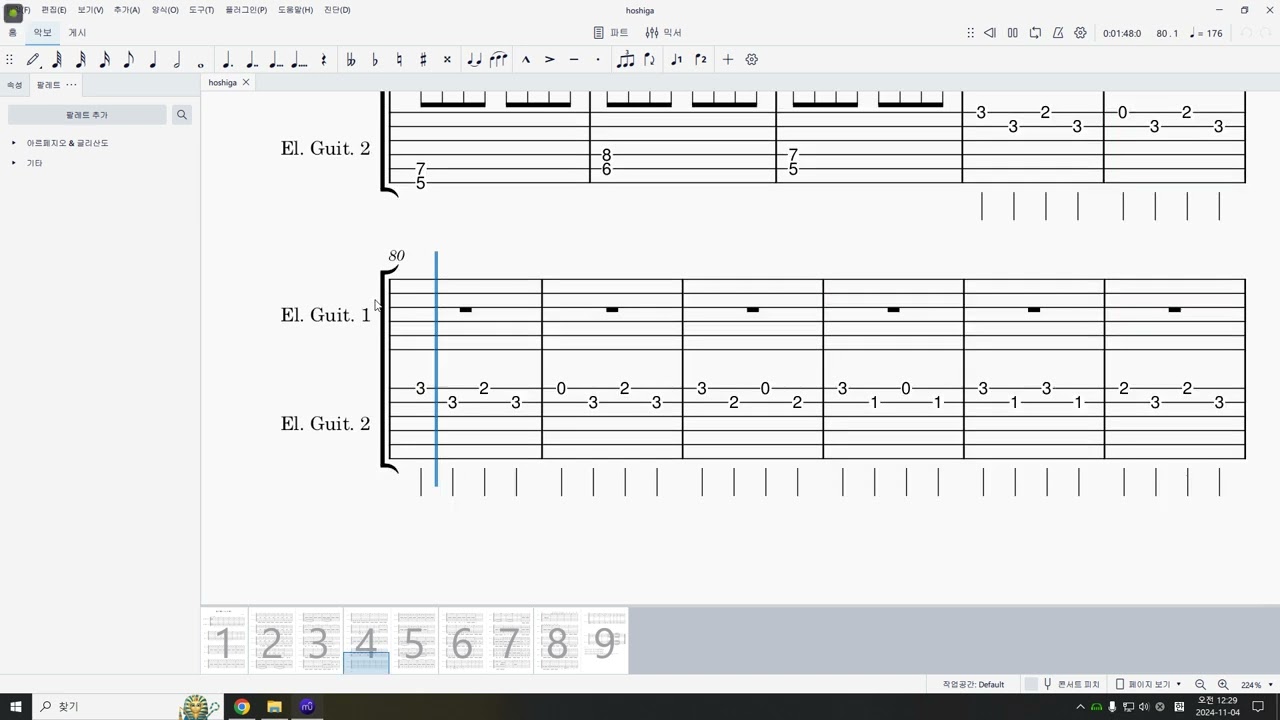Image resolution: width=1280 pixels, height=720 pixels.
Task: Show hidden system tray icons
Action: (x=1080, y=707)
